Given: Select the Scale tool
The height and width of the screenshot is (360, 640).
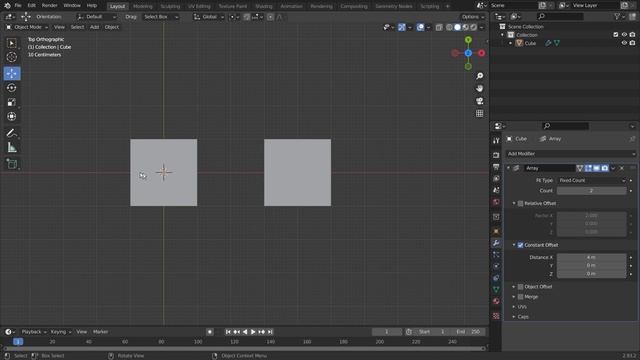Looking at the screenshot, I should pyautogui.click(x=12, y=102).
